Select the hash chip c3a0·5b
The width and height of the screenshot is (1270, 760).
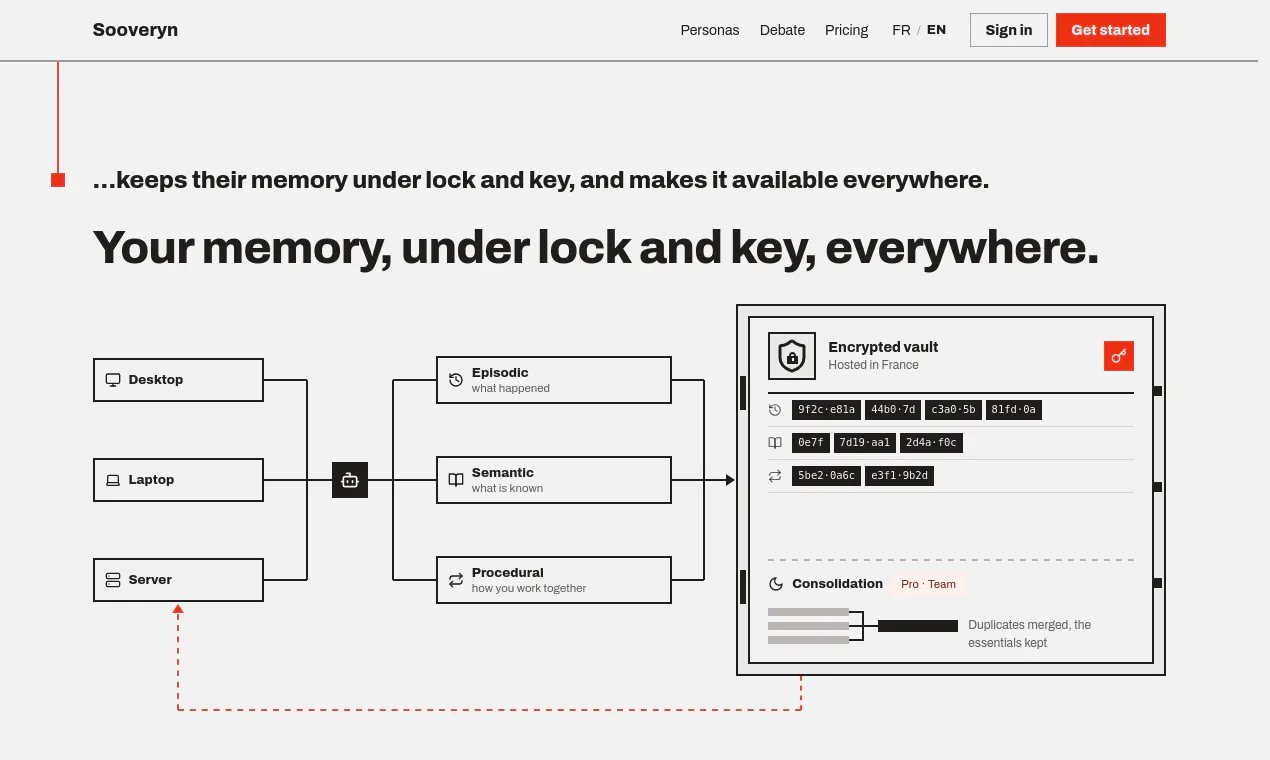(x=952, y=409)
